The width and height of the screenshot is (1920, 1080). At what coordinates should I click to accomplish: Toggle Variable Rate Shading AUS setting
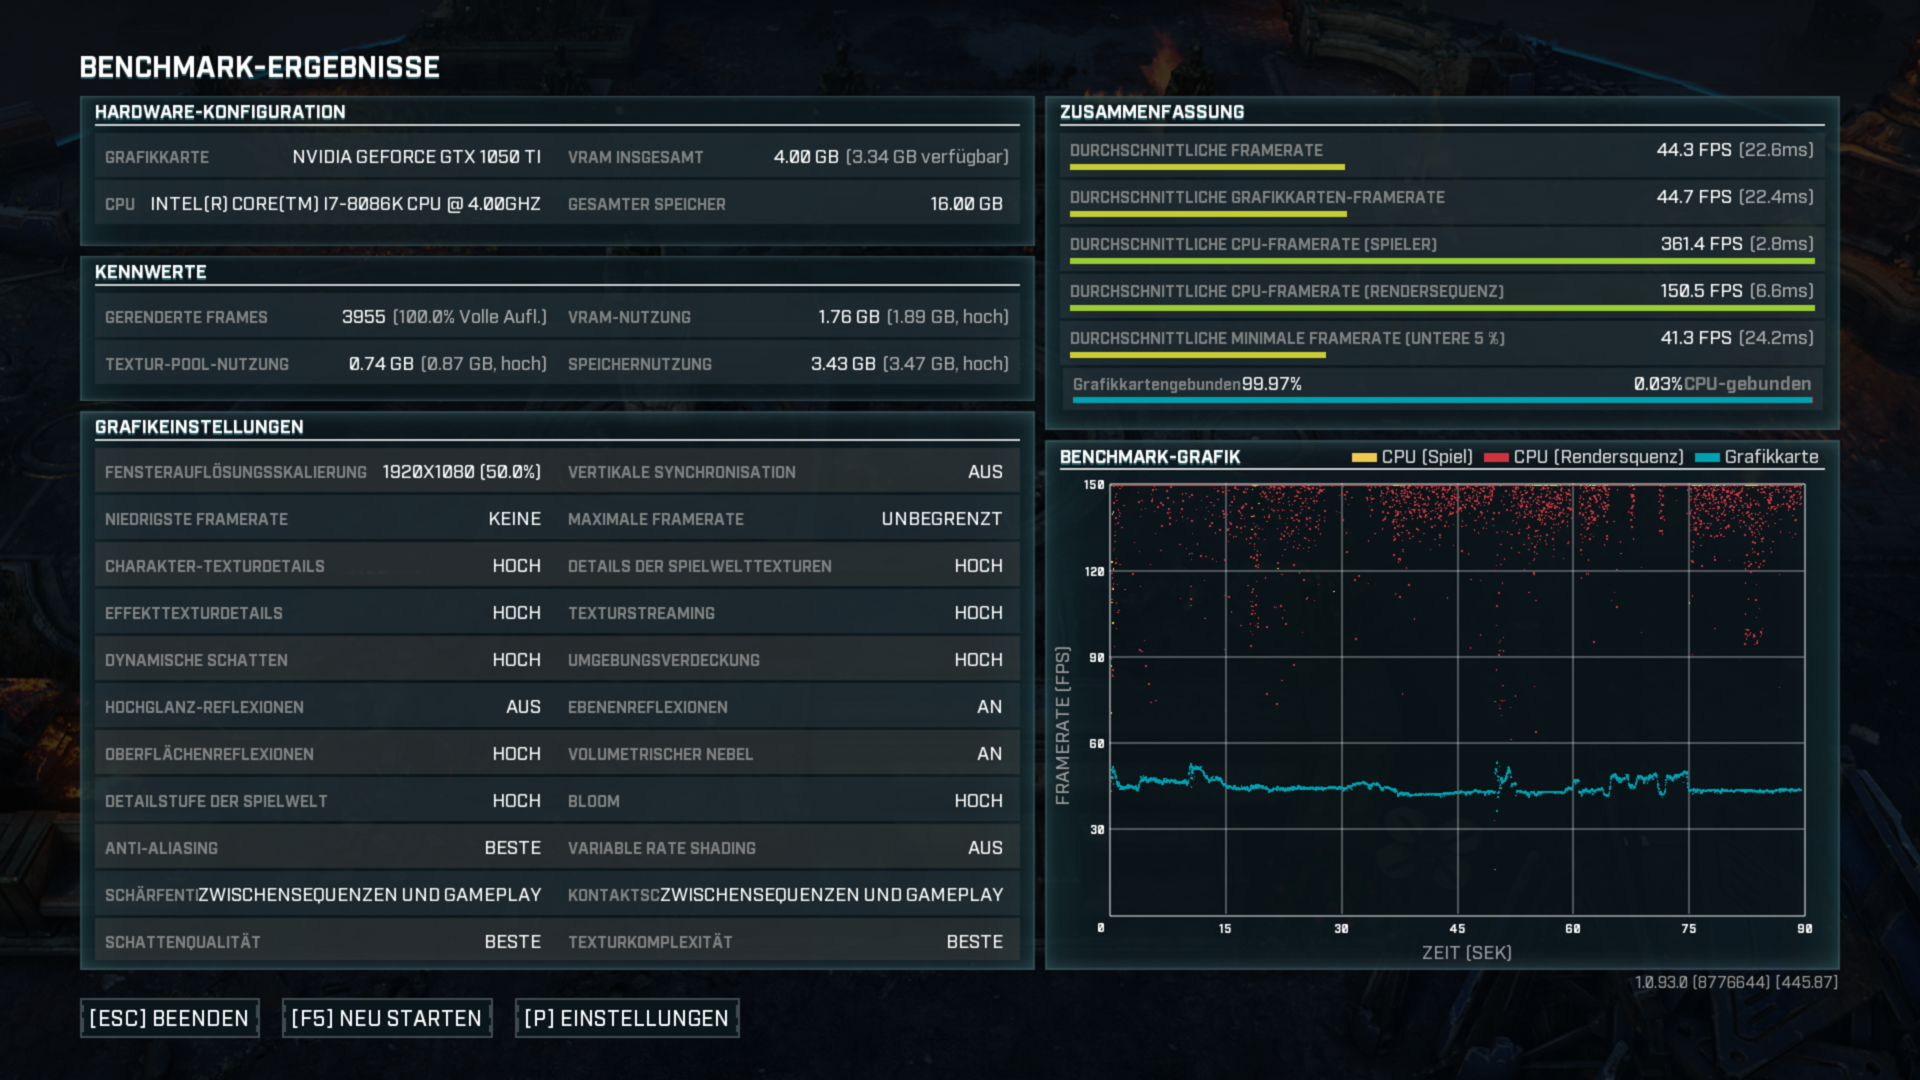[990, 848]
